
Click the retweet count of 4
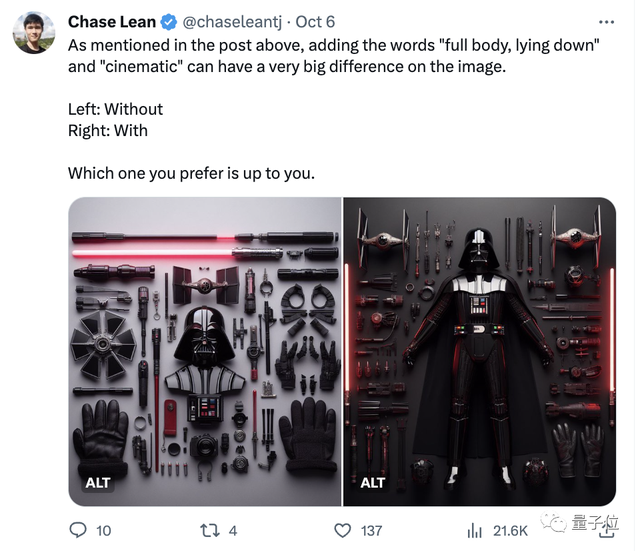(x=233, y=530)
